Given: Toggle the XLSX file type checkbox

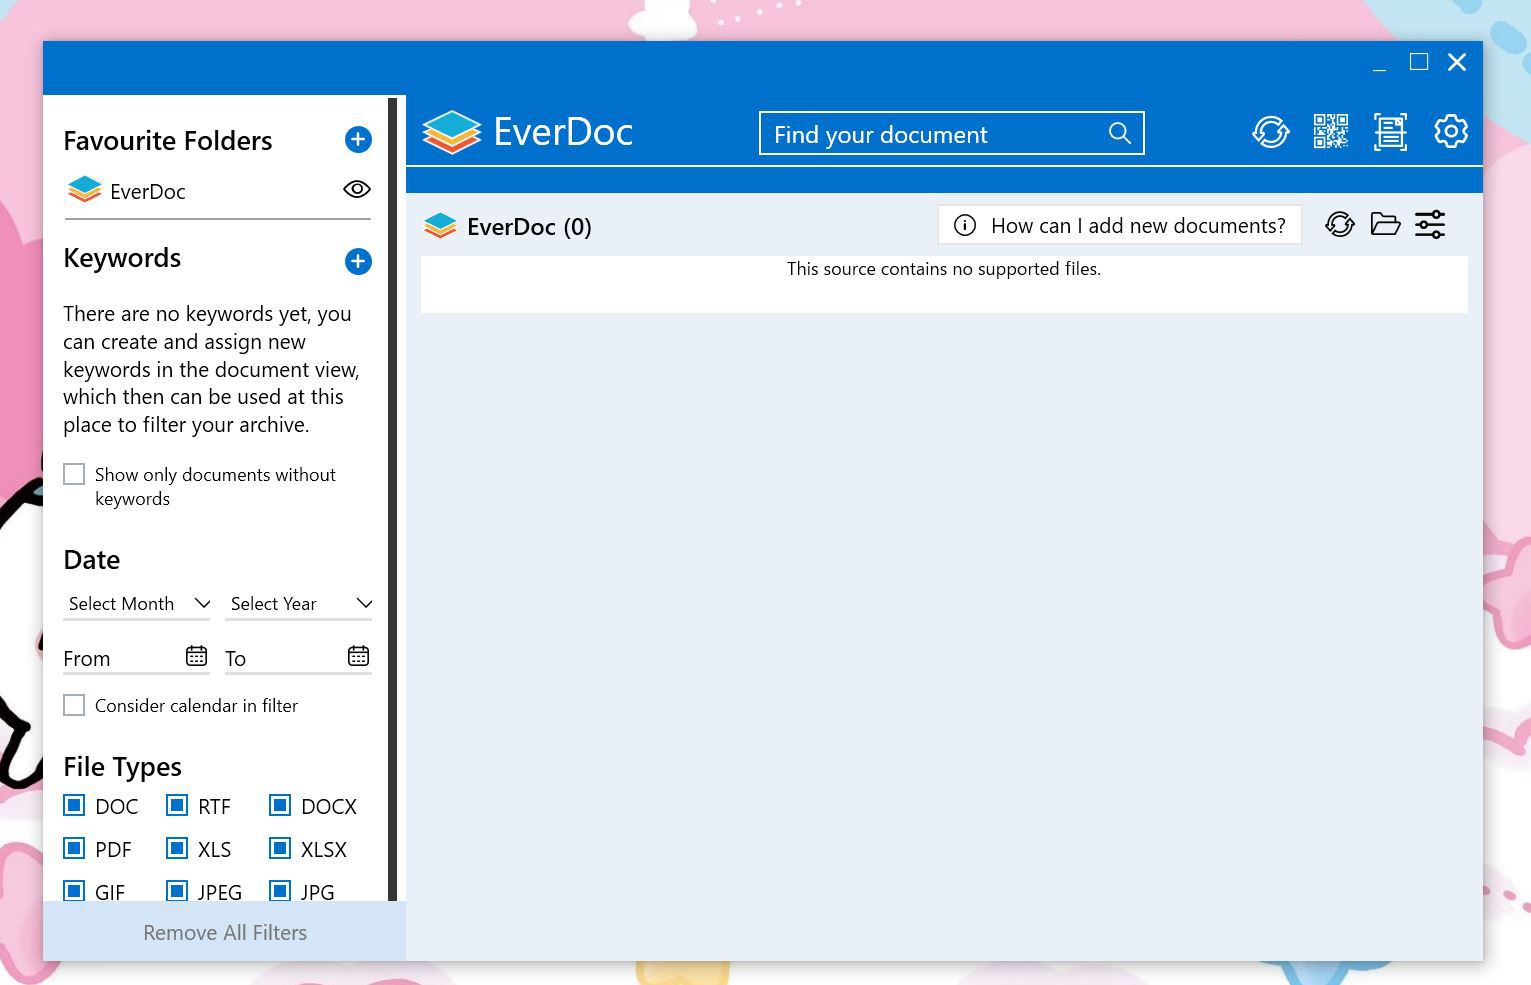Looking at the screenshot, I should point(280,848).
